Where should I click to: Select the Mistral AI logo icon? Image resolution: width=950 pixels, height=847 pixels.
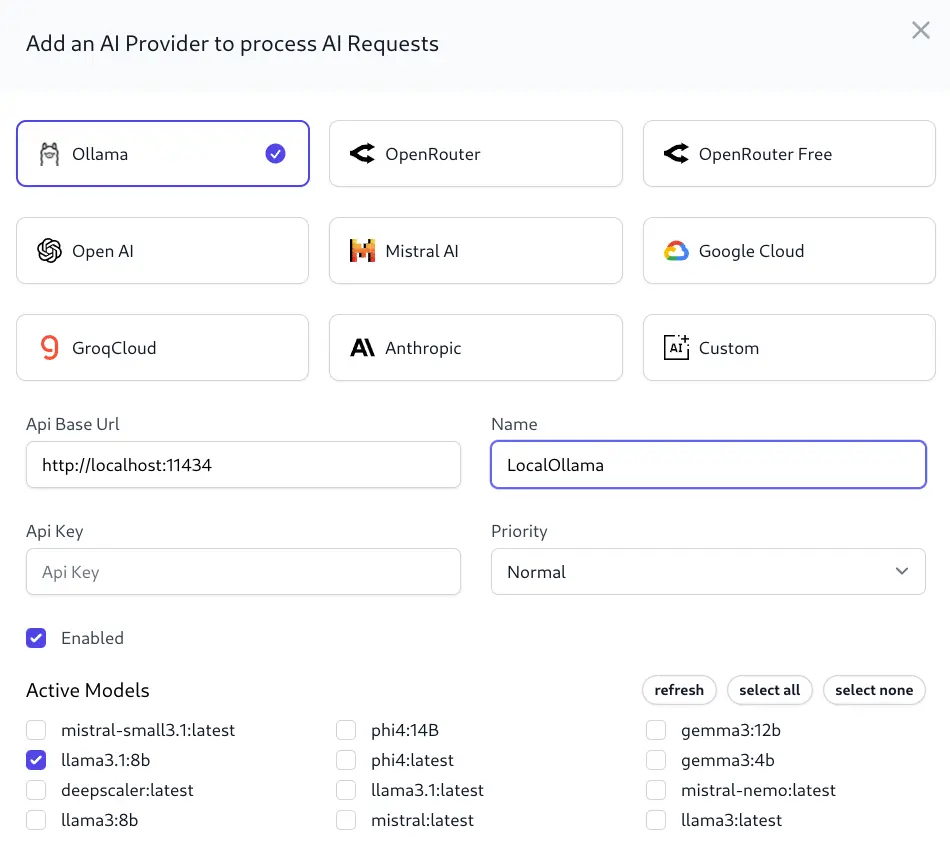[362, 251]
